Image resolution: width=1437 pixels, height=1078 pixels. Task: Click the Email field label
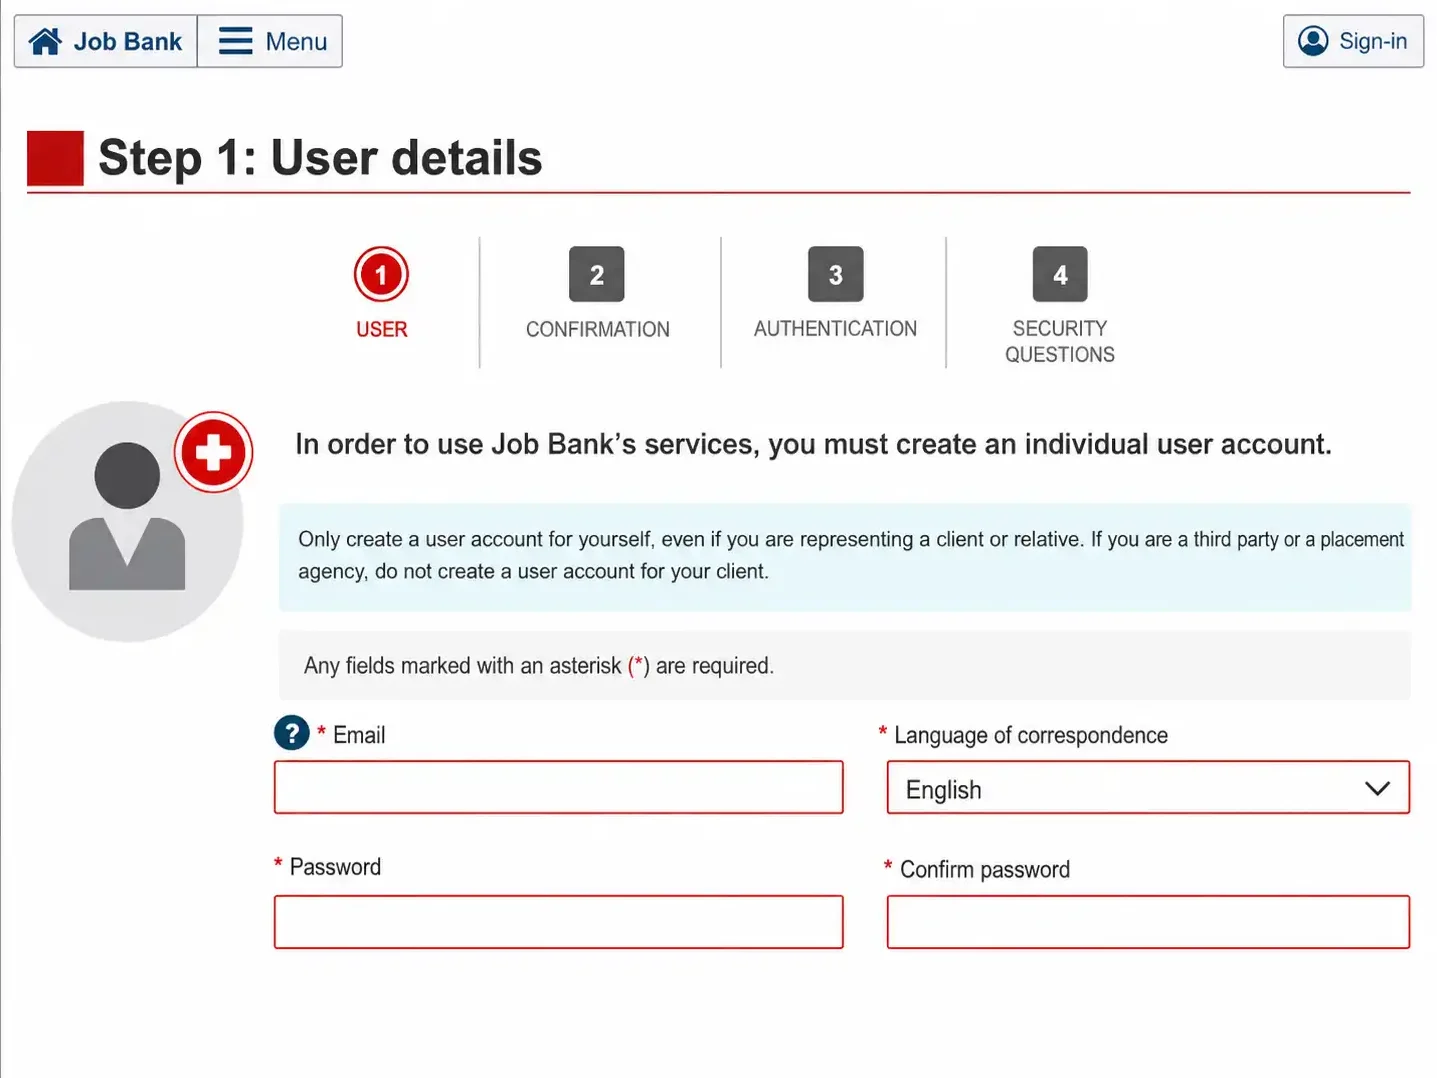pyautogui.click(x=359, y=735)
